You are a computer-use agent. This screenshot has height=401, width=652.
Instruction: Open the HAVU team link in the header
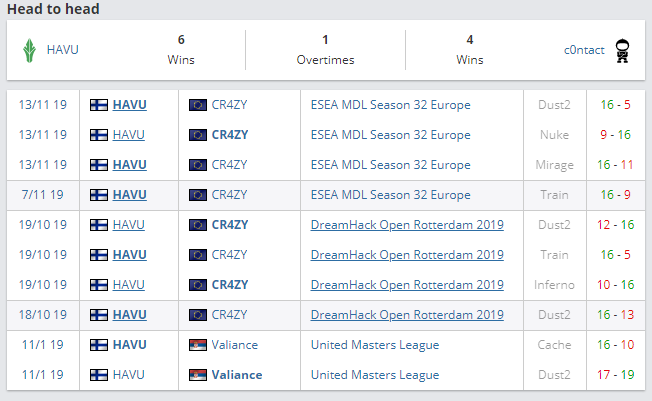point(62,50)
